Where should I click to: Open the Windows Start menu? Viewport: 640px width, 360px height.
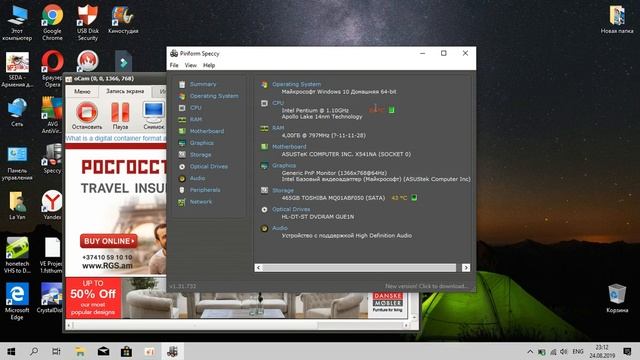[x=11, y=351]
